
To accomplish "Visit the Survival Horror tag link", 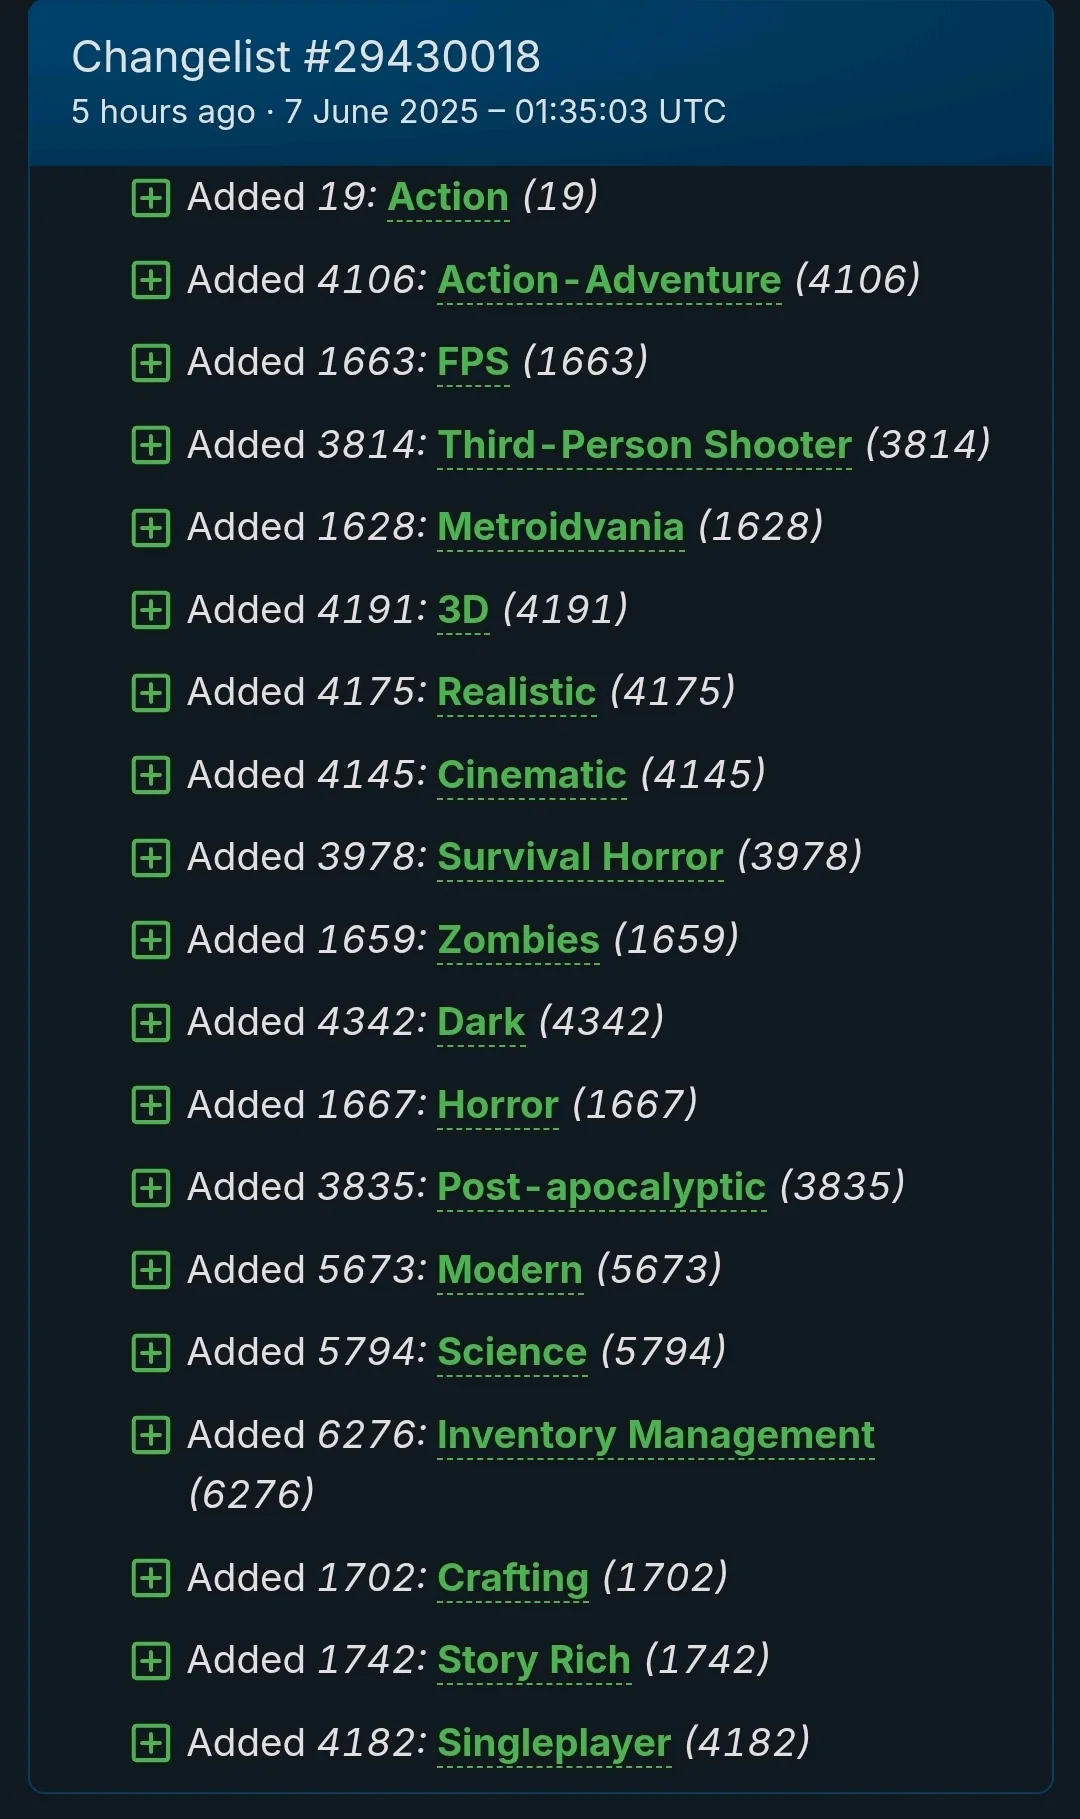I will 580,857.
